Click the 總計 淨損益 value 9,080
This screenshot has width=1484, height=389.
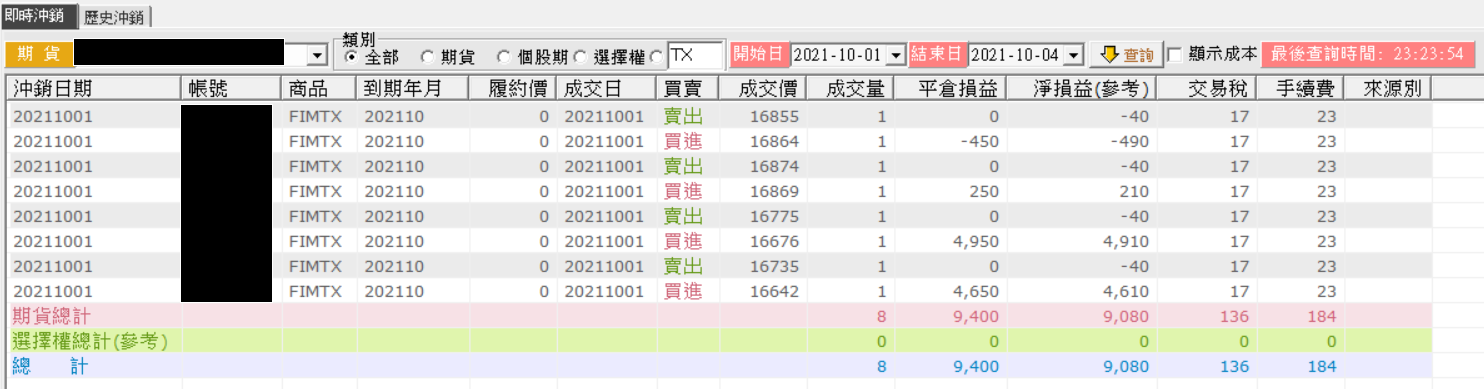tap(1127, 366)
